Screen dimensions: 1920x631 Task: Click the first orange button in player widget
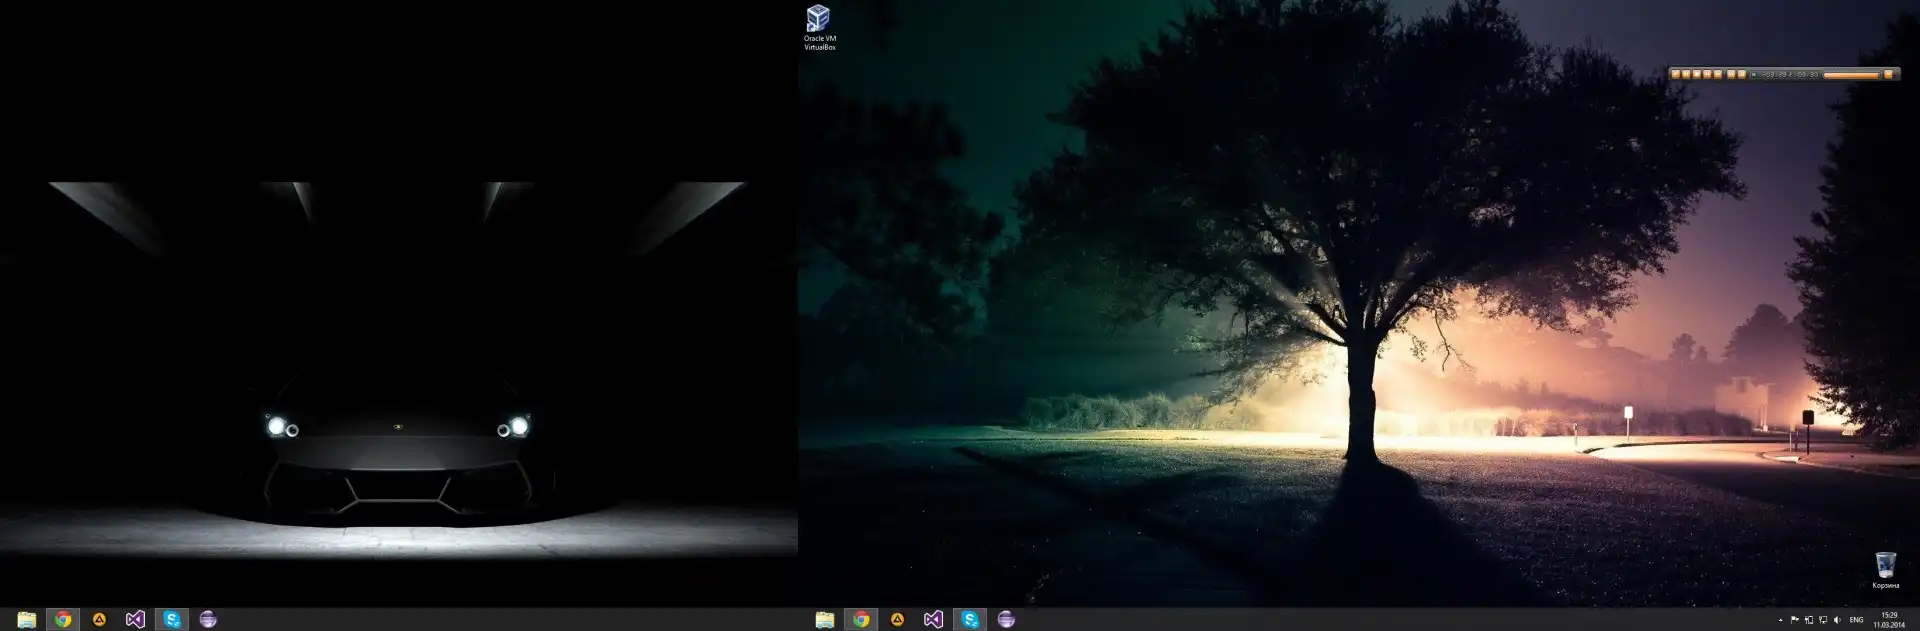pos(1676,75)
